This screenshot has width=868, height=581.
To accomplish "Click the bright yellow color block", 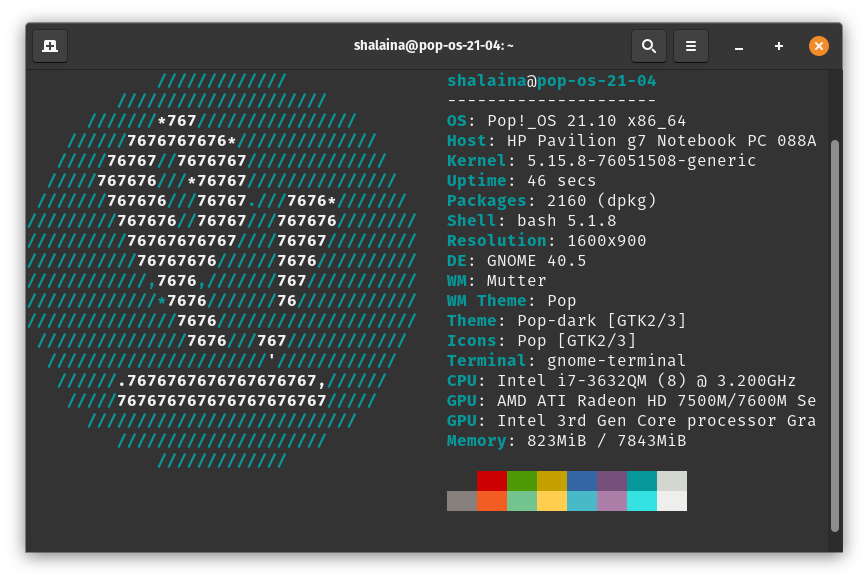I will [552, 501].
